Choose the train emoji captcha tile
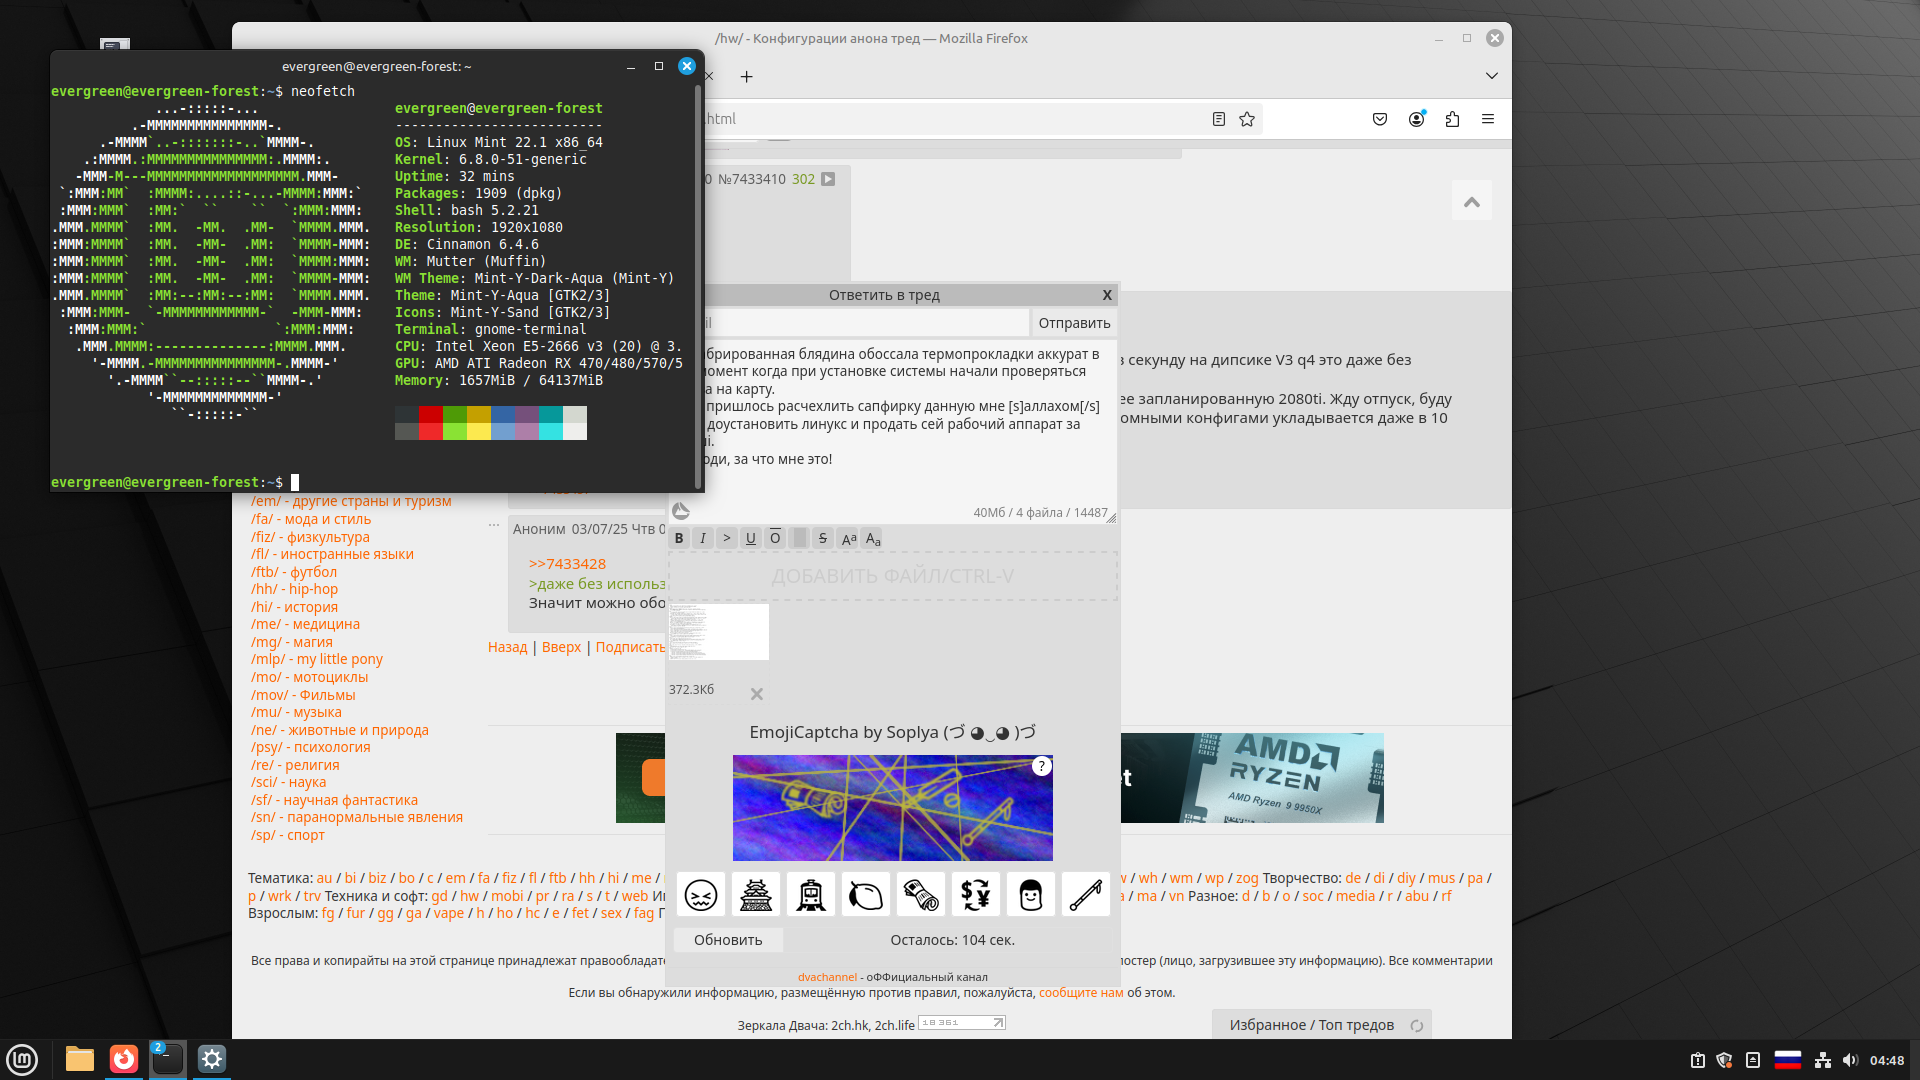Screen dimensions: 1920x1080 tap(810, 894)
